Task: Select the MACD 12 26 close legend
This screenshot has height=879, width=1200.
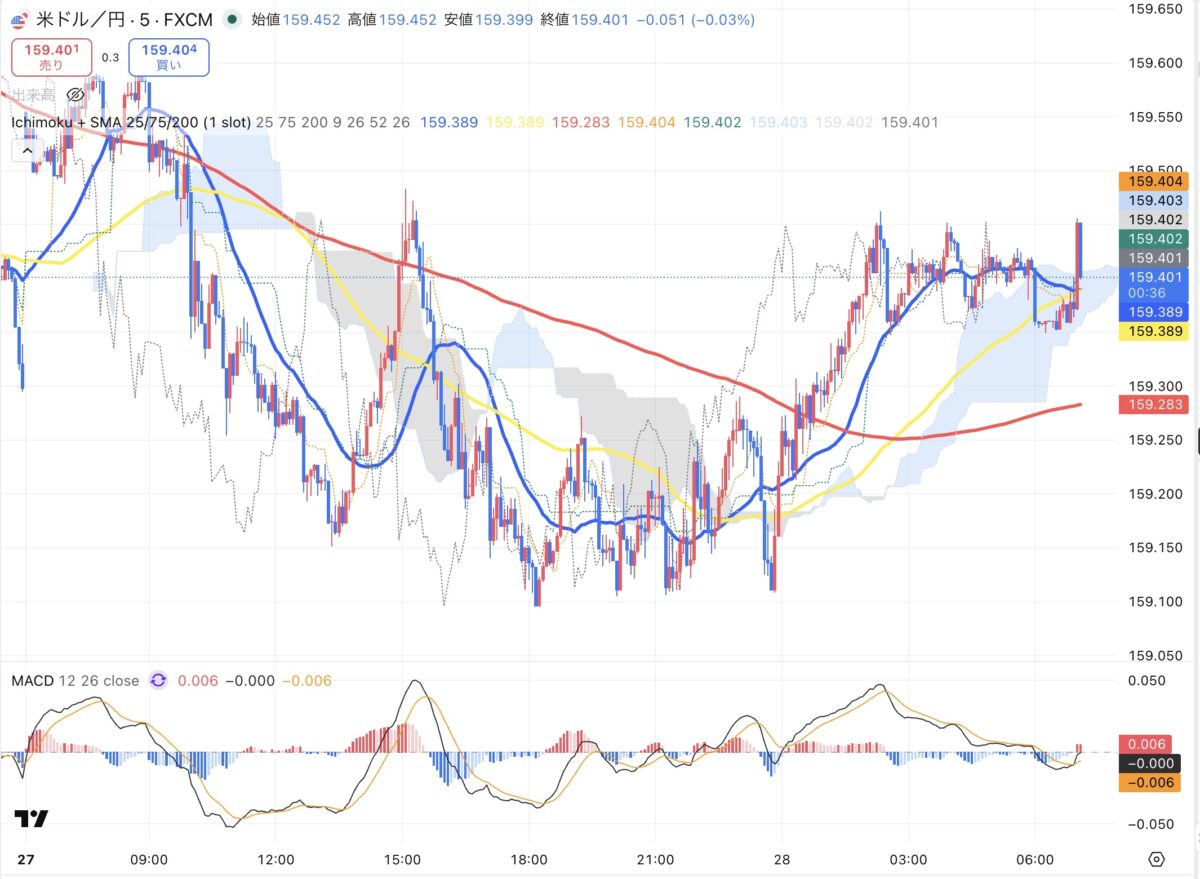Action: (75, 681)
